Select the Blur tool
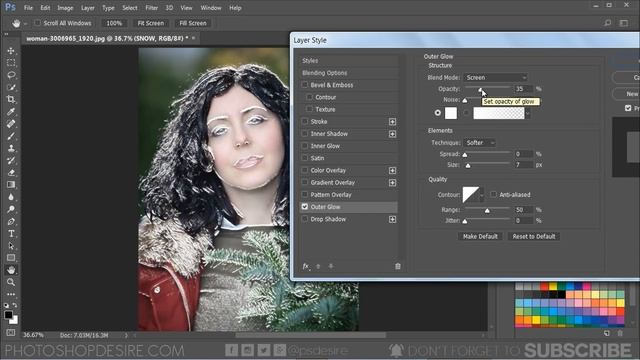 click(11, 197)
